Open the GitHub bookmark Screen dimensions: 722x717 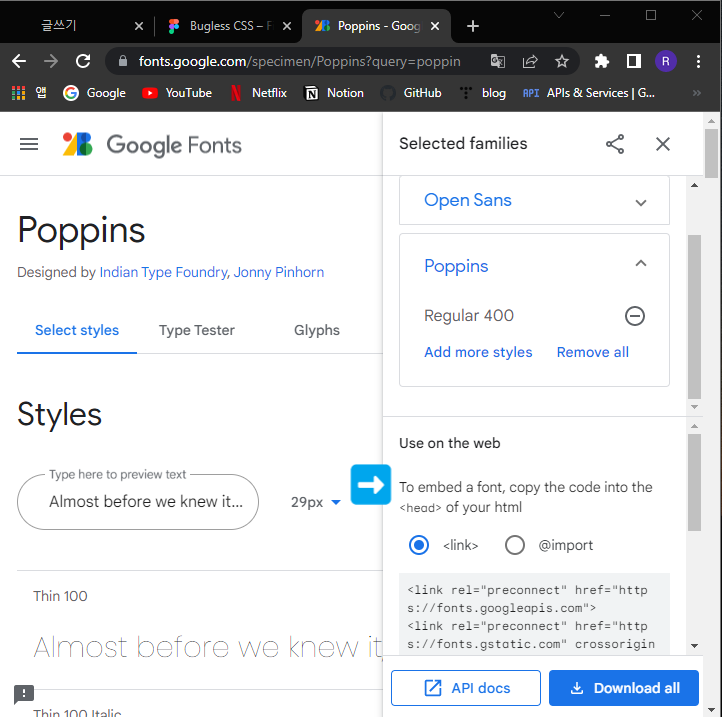(x=411, y=93)
